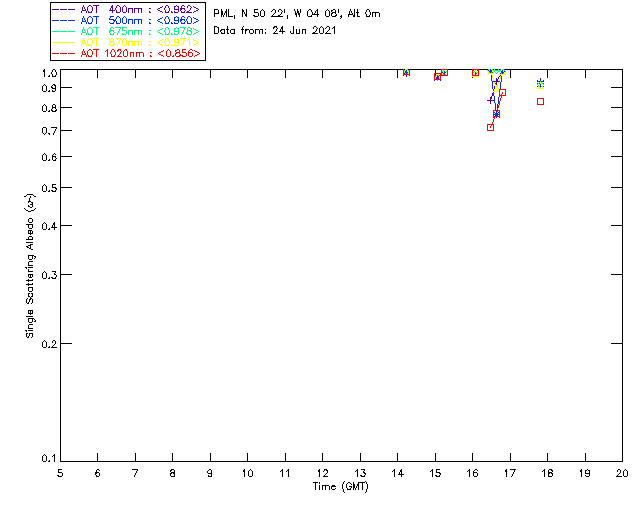This screenshot has height=512, width=640.
Task: Click the x-axis tick label 20
Action: click(x=622, y=473)
